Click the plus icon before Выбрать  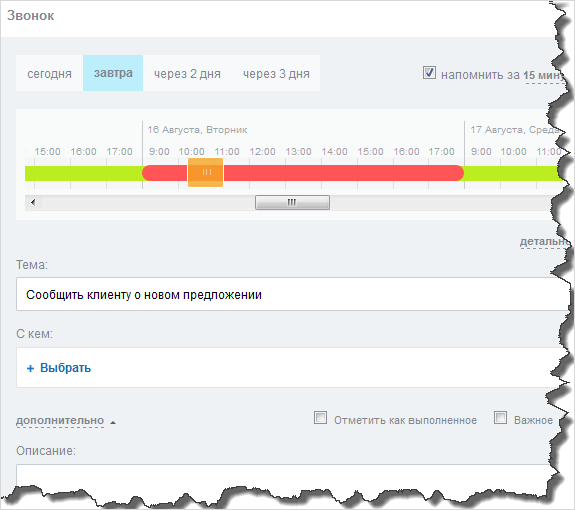[x=30, y=368]
